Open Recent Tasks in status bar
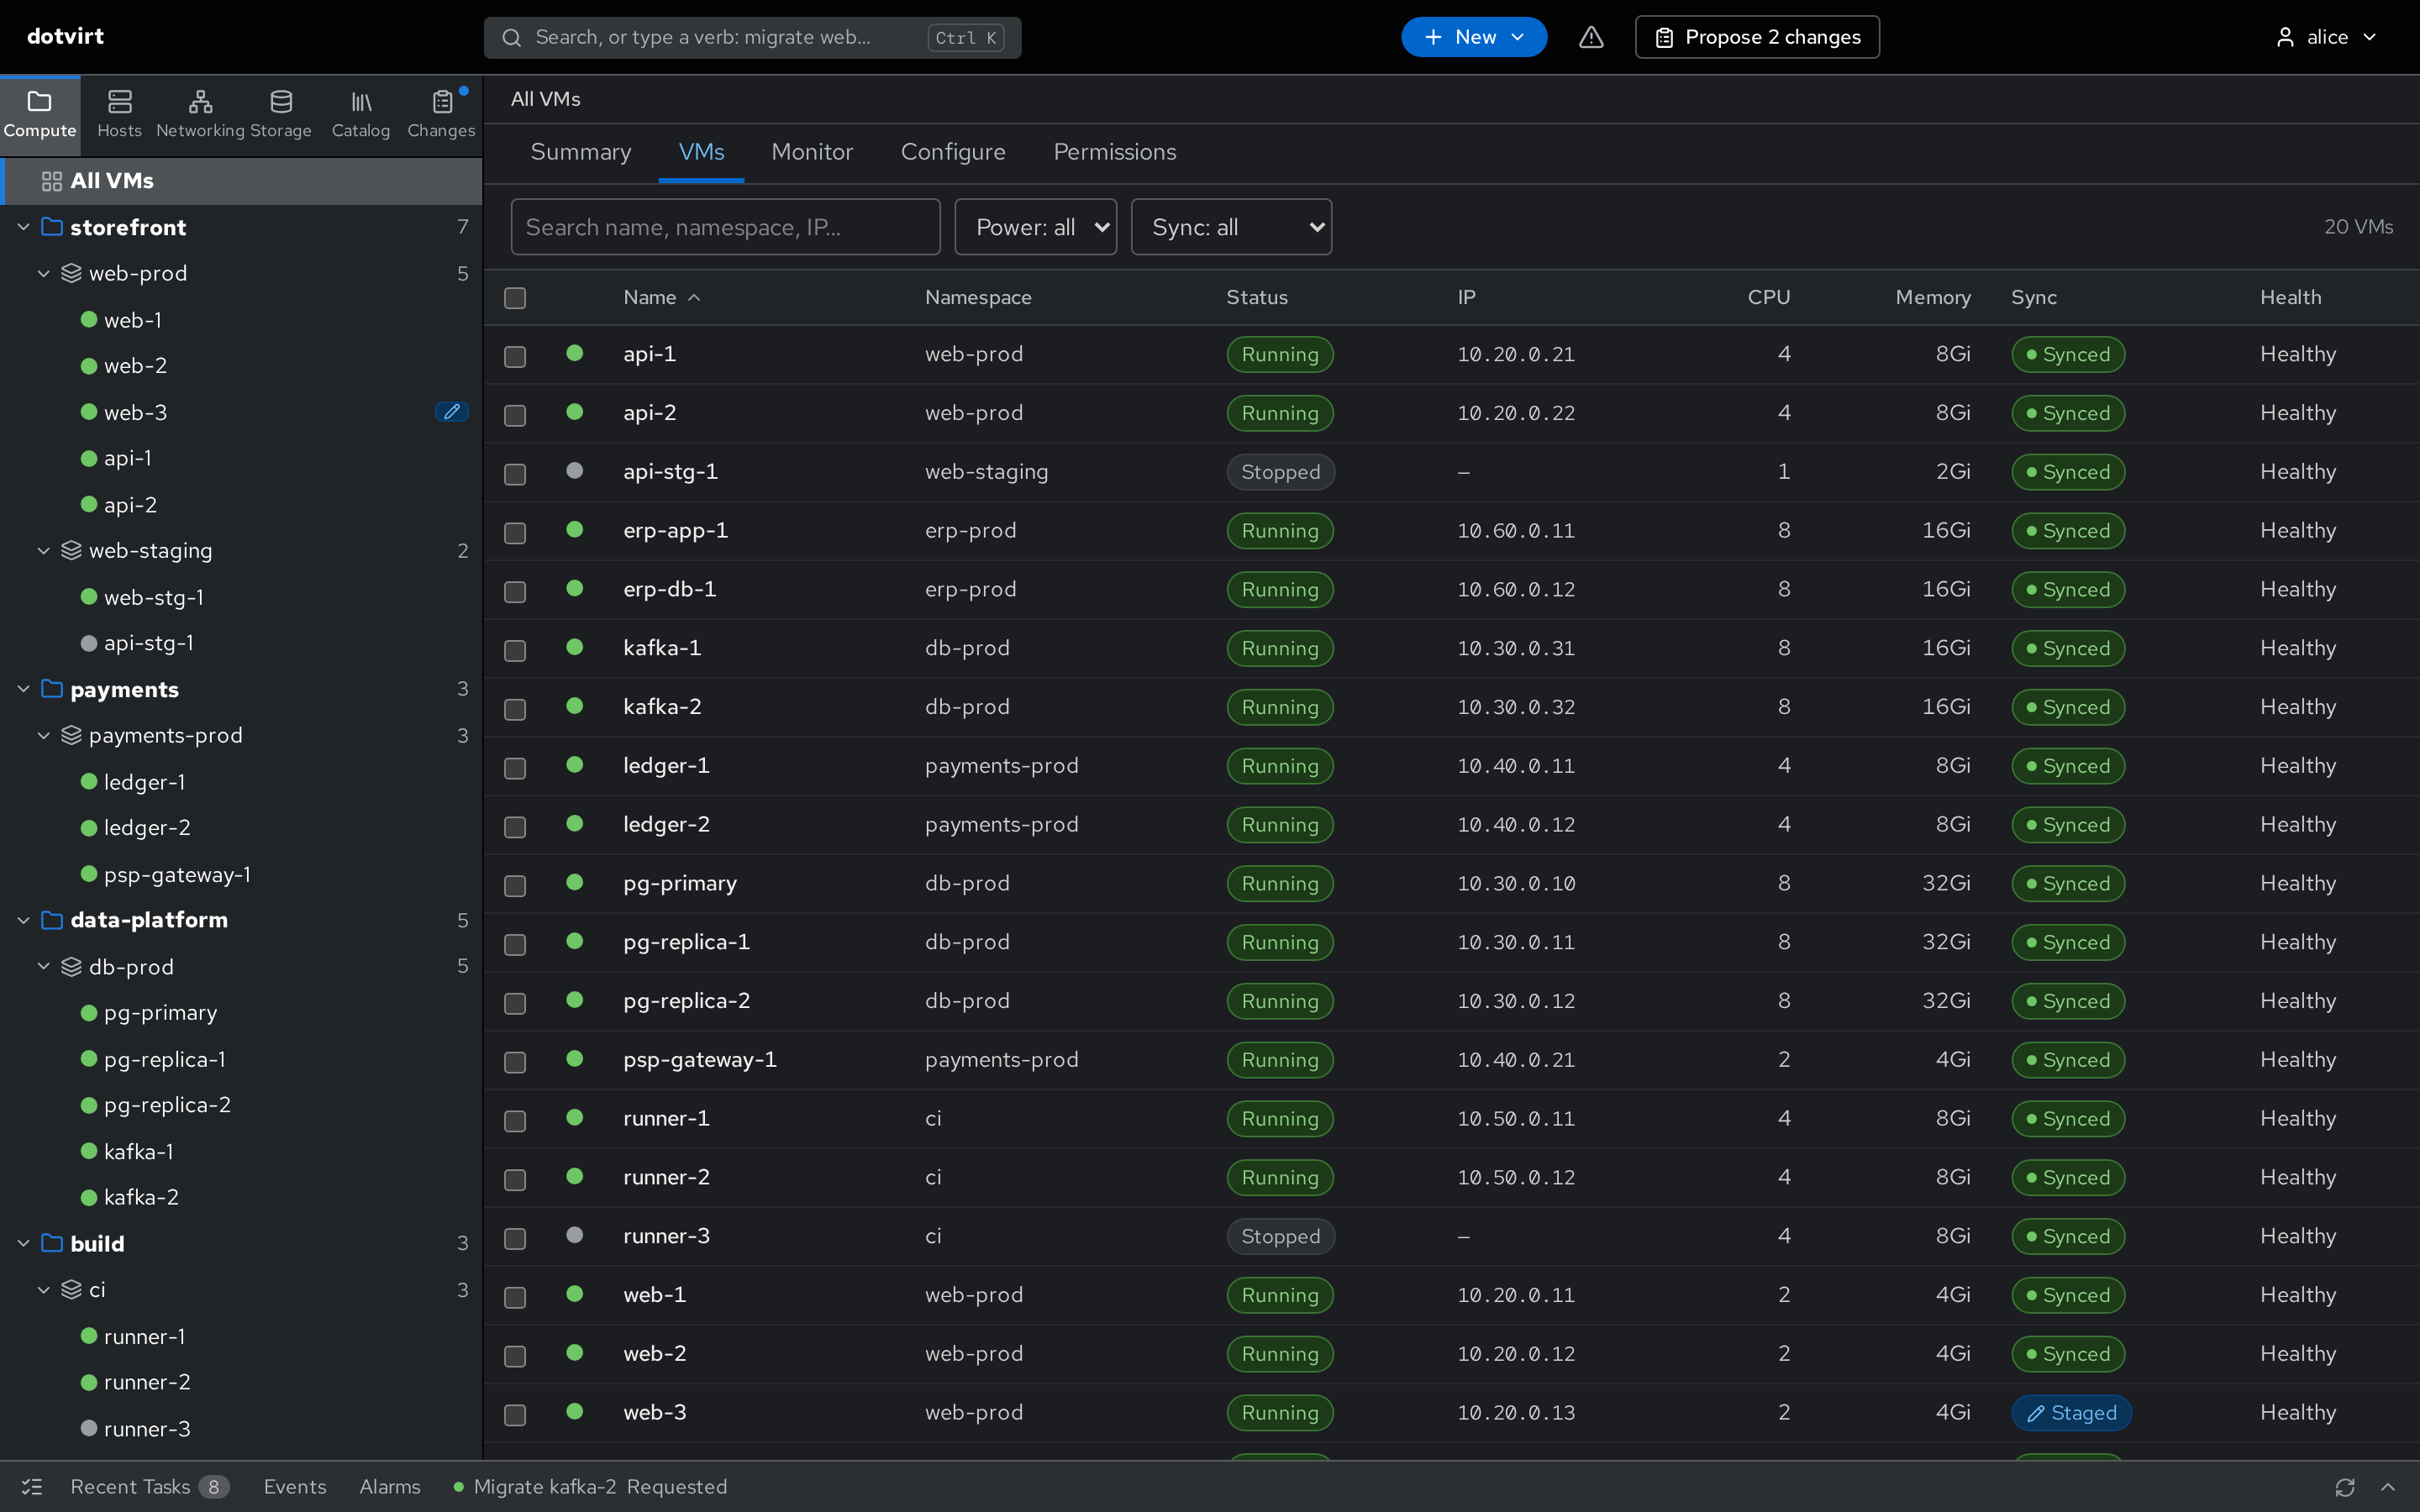 (149, 1487)
